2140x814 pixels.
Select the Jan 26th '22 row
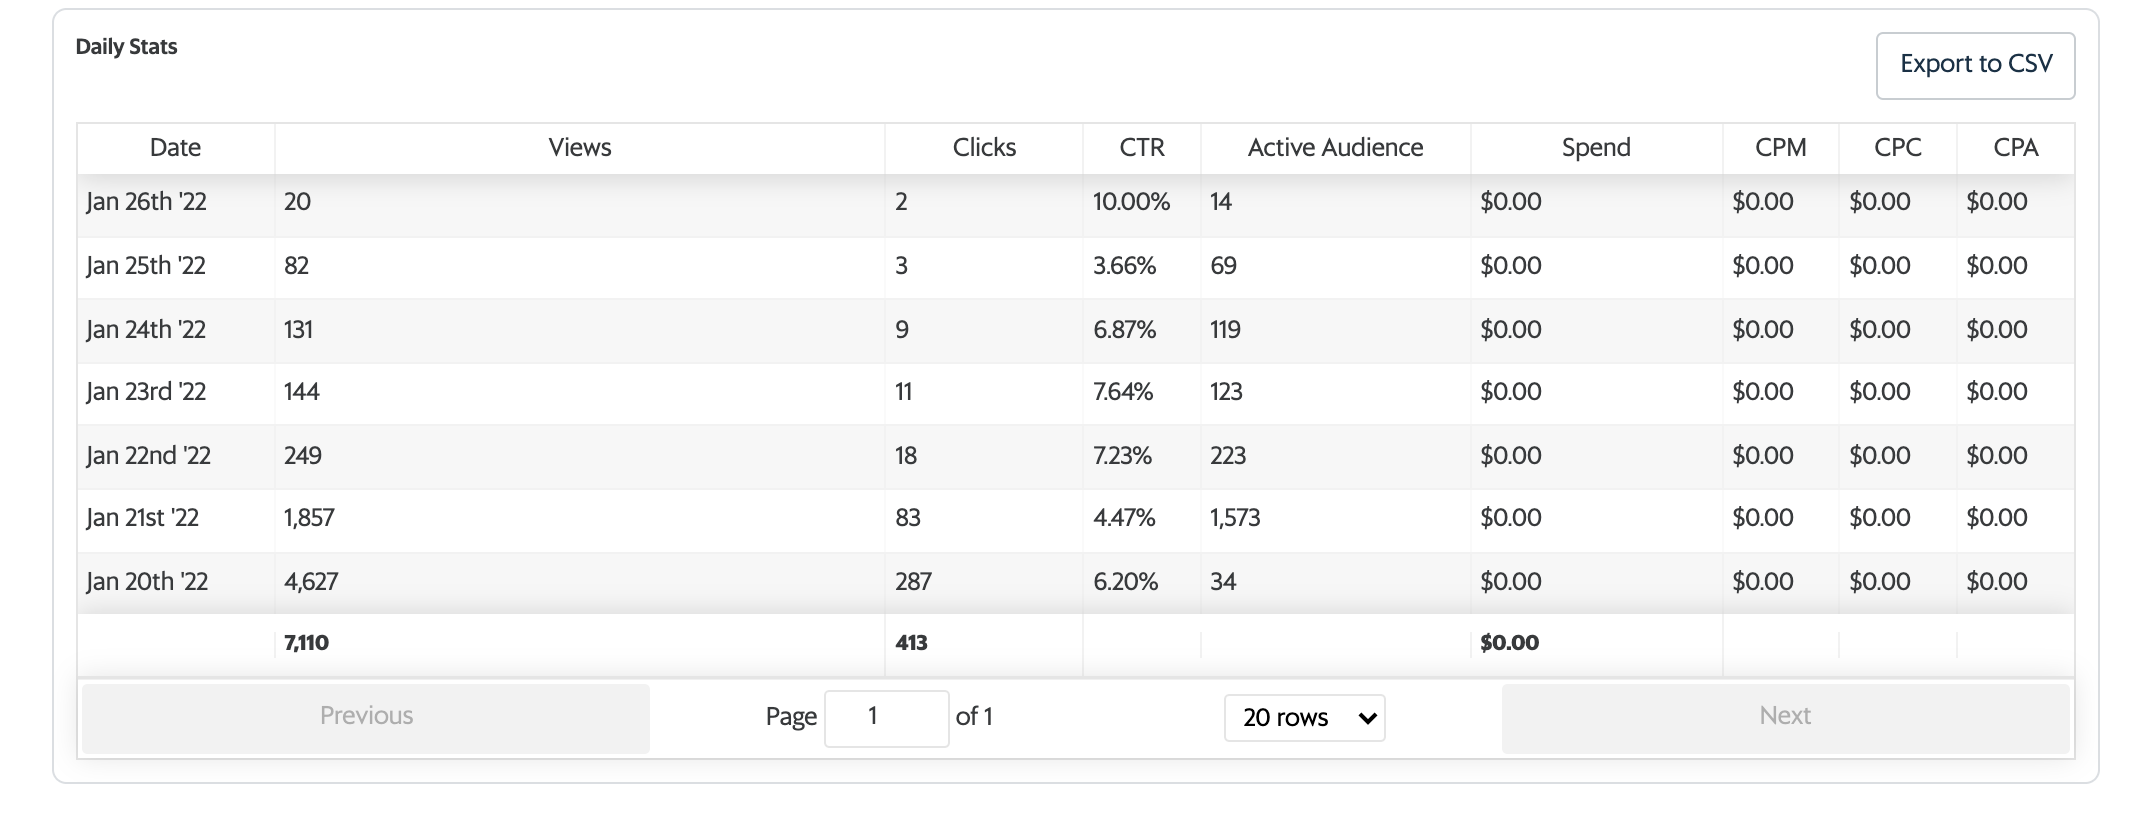(146, 202)
